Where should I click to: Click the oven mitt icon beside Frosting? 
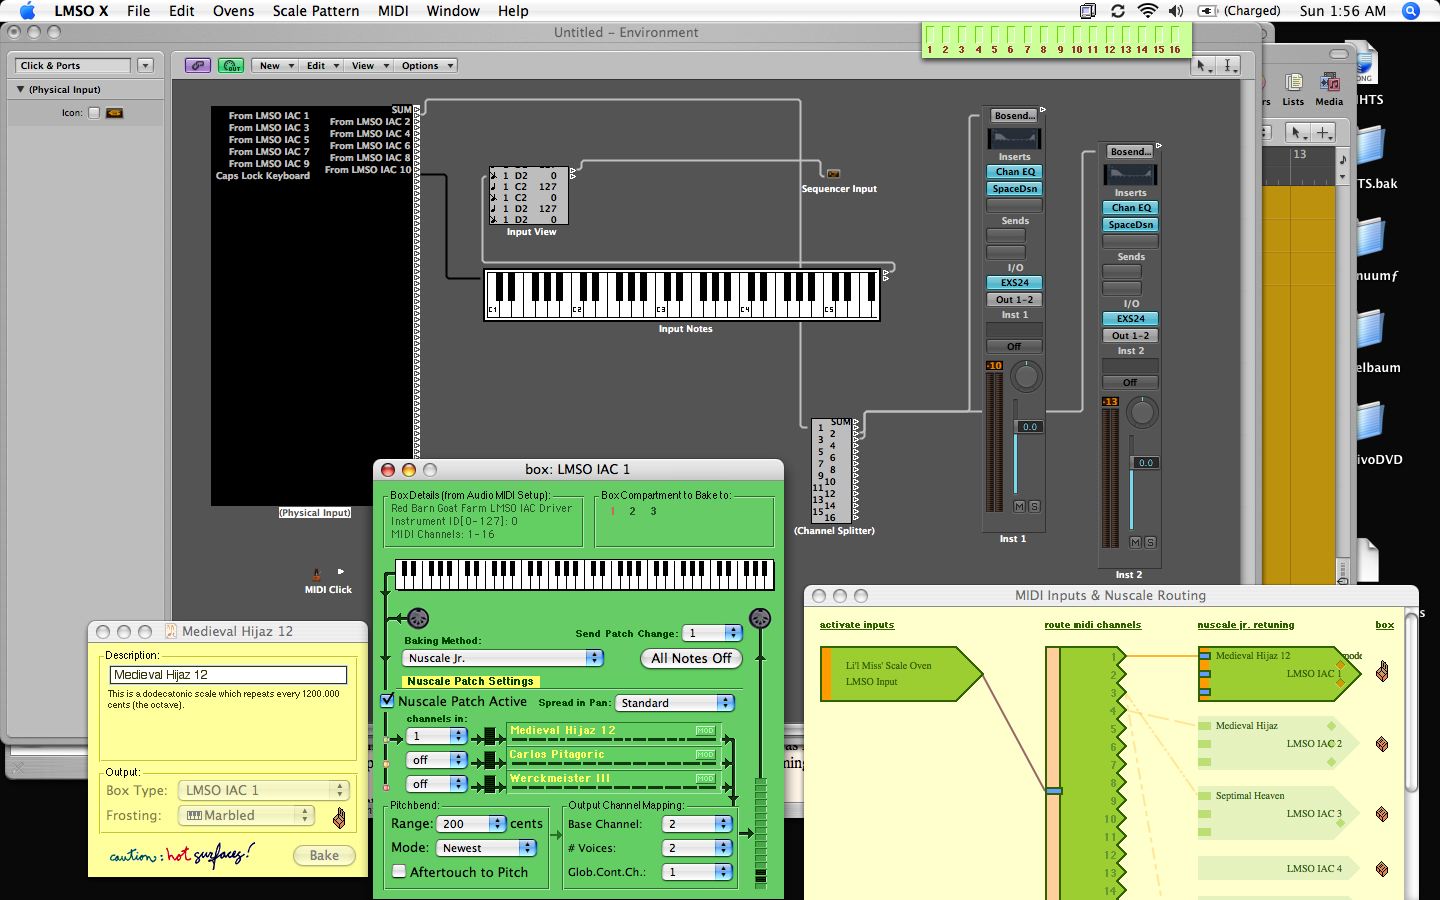point(339,818)
